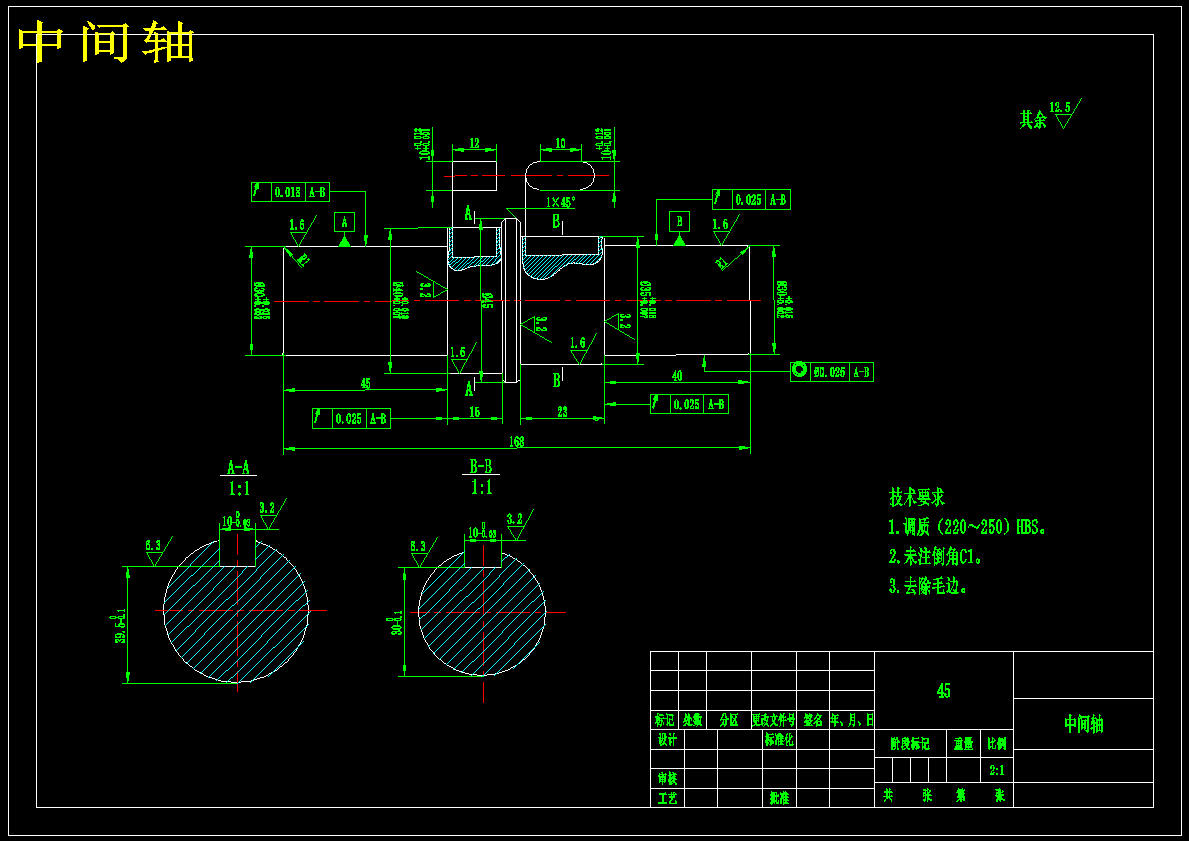
Task: Click the 比例 cell in title block
Action: 997,744
